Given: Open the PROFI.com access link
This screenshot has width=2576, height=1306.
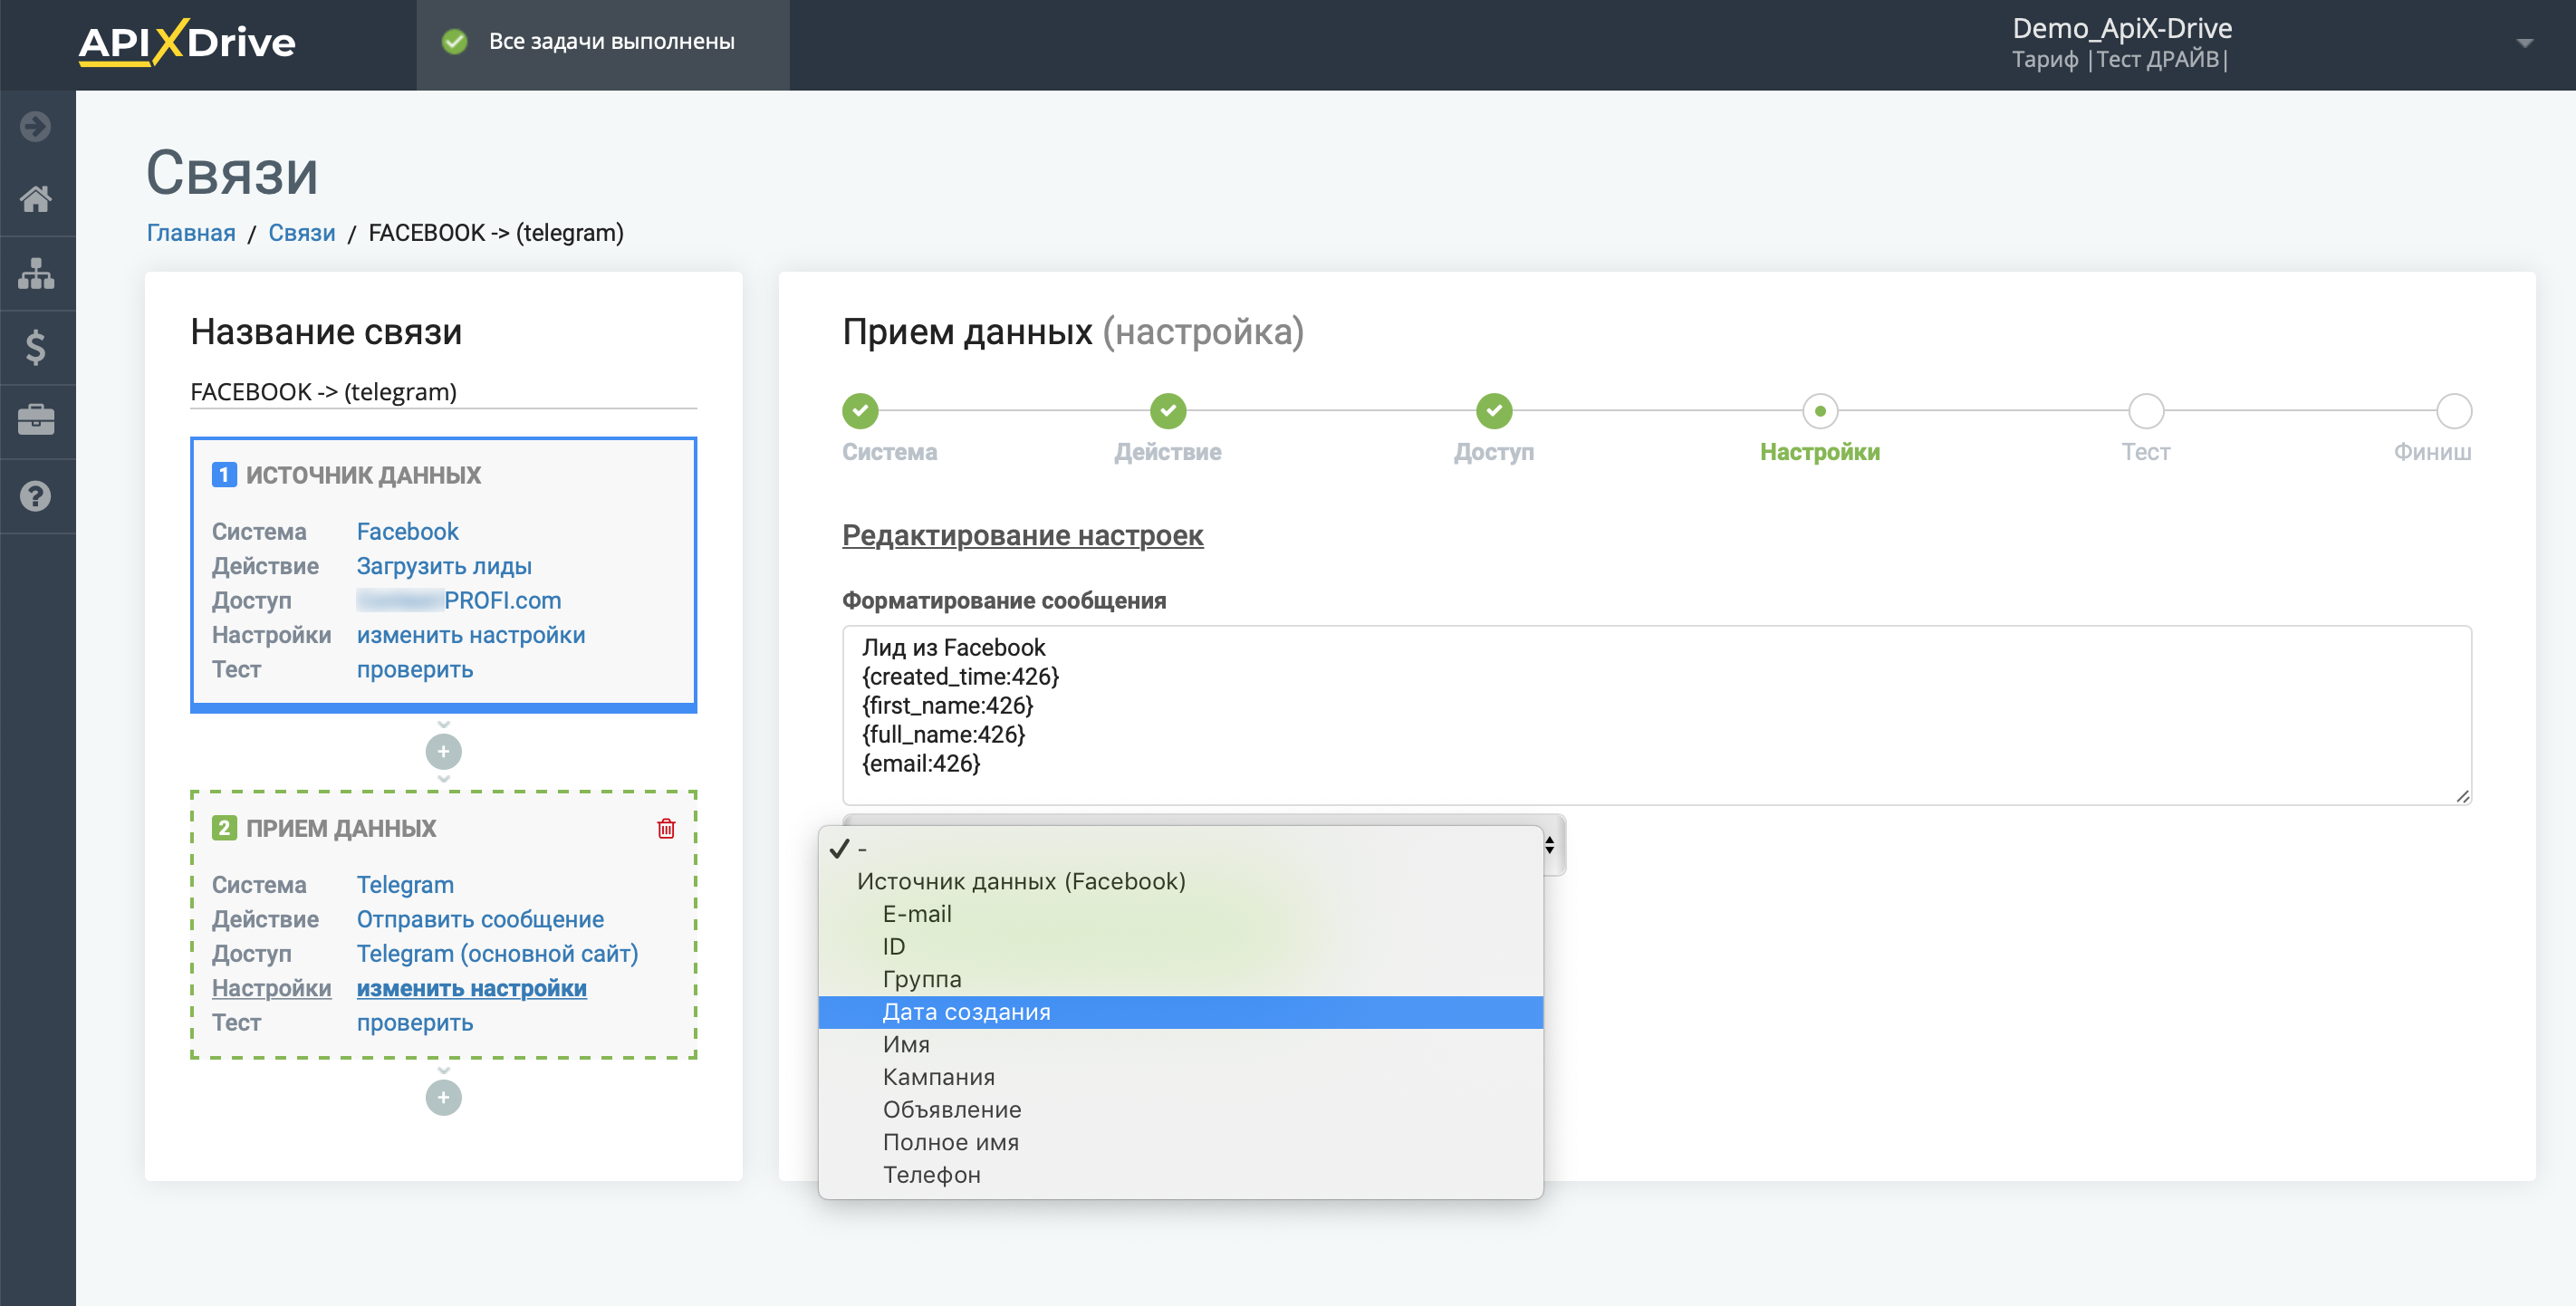Looking at the screenshot, I should pyautogui.click(x=459, y=600).
